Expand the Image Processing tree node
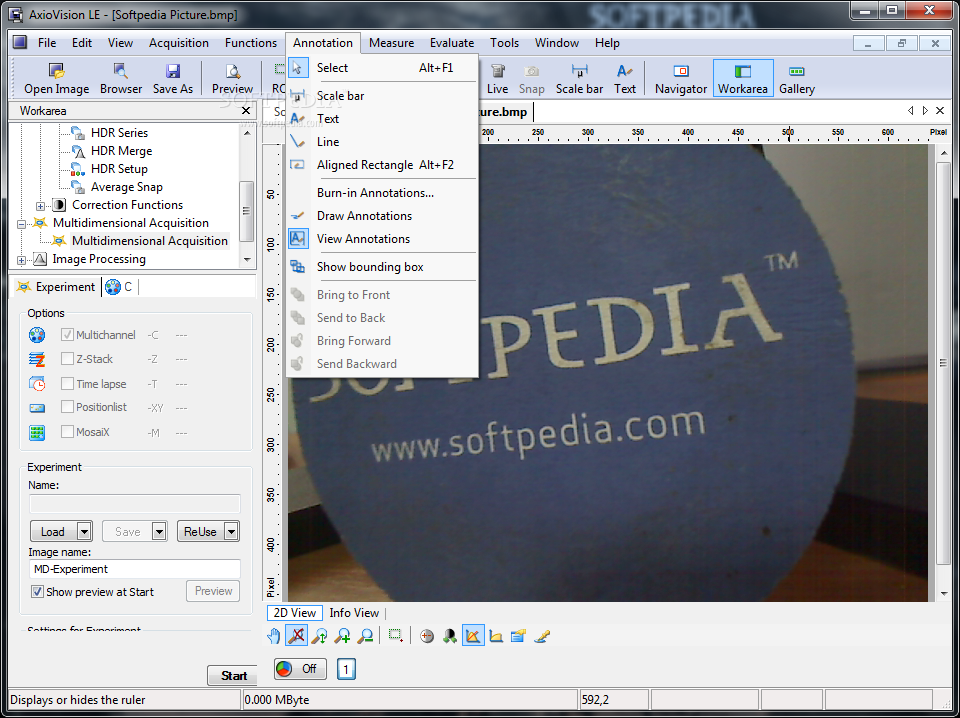960x718 pixels. [21, 260]
